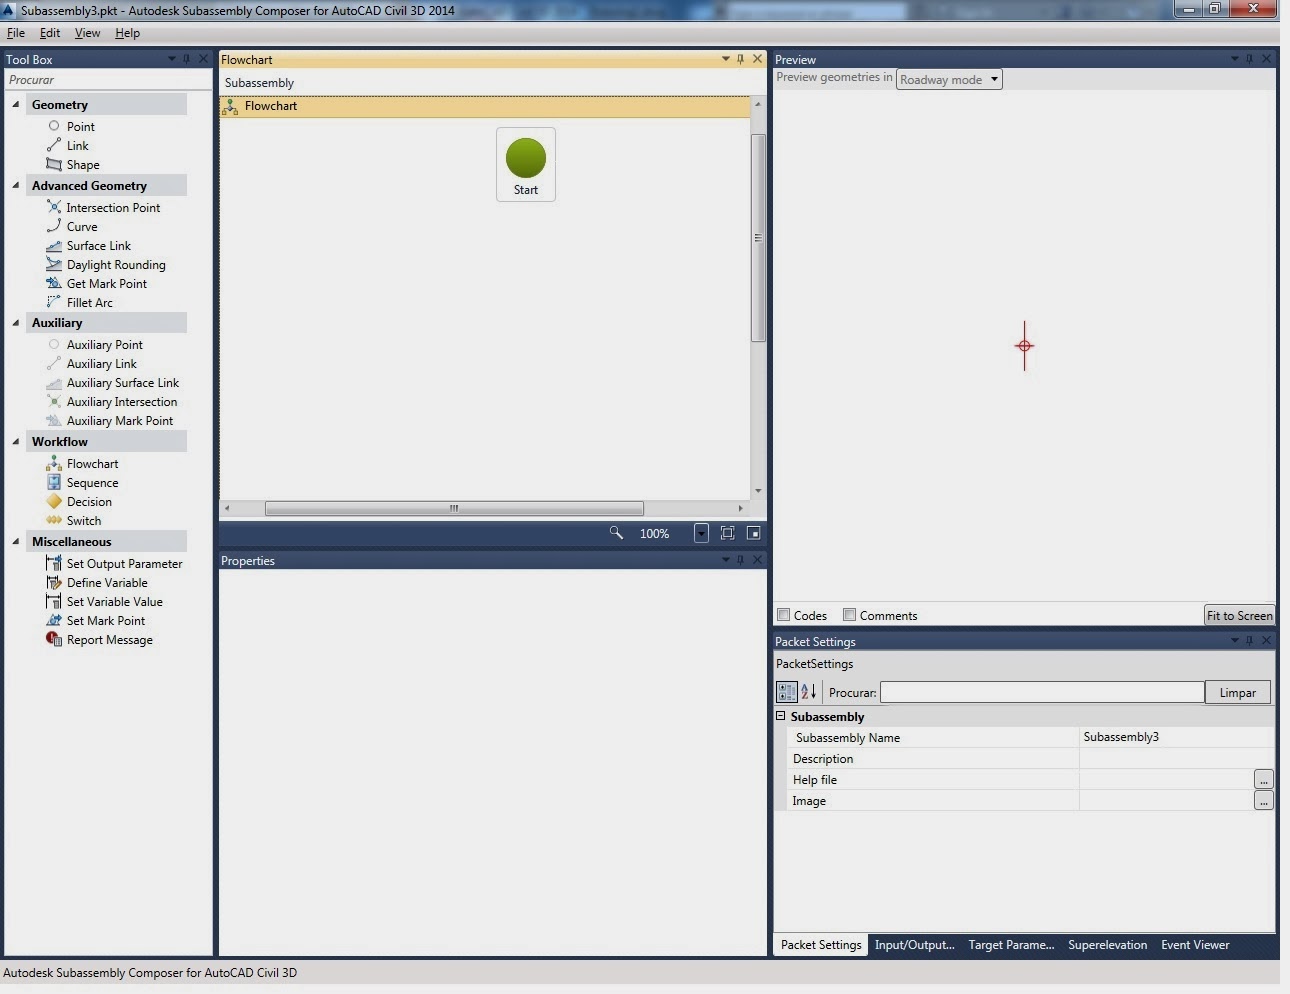Open the Help menu
The width and height of the screenshot is (1290, 994).
(127, 33)
